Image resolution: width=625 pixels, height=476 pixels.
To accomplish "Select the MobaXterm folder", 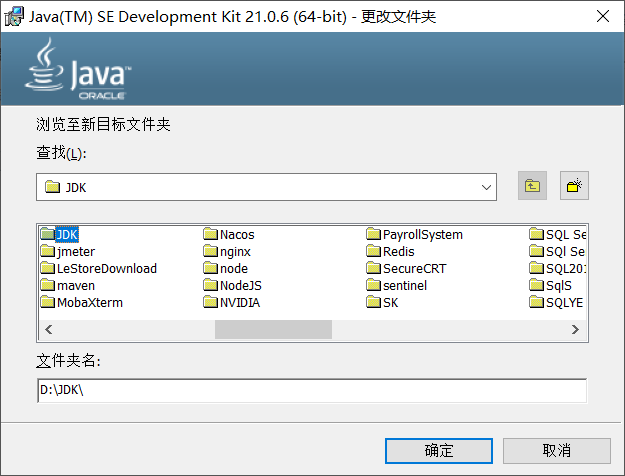I will click(x=89, y=303).
